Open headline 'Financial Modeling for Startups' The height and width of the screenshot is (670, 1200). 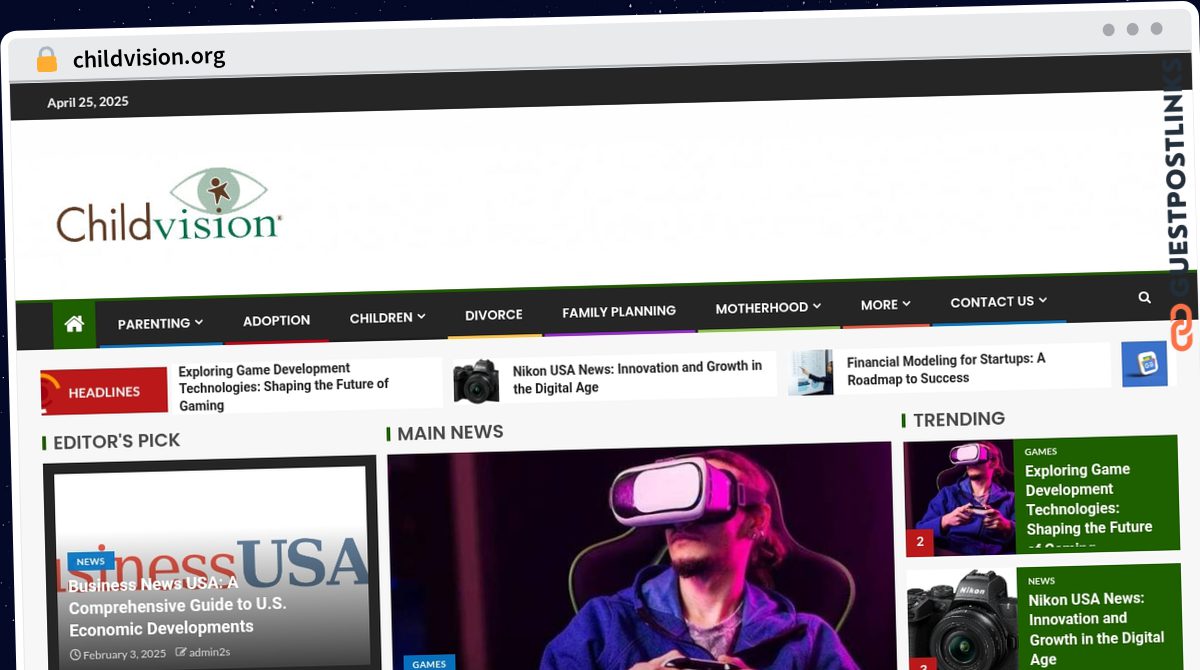click(946, 369)
